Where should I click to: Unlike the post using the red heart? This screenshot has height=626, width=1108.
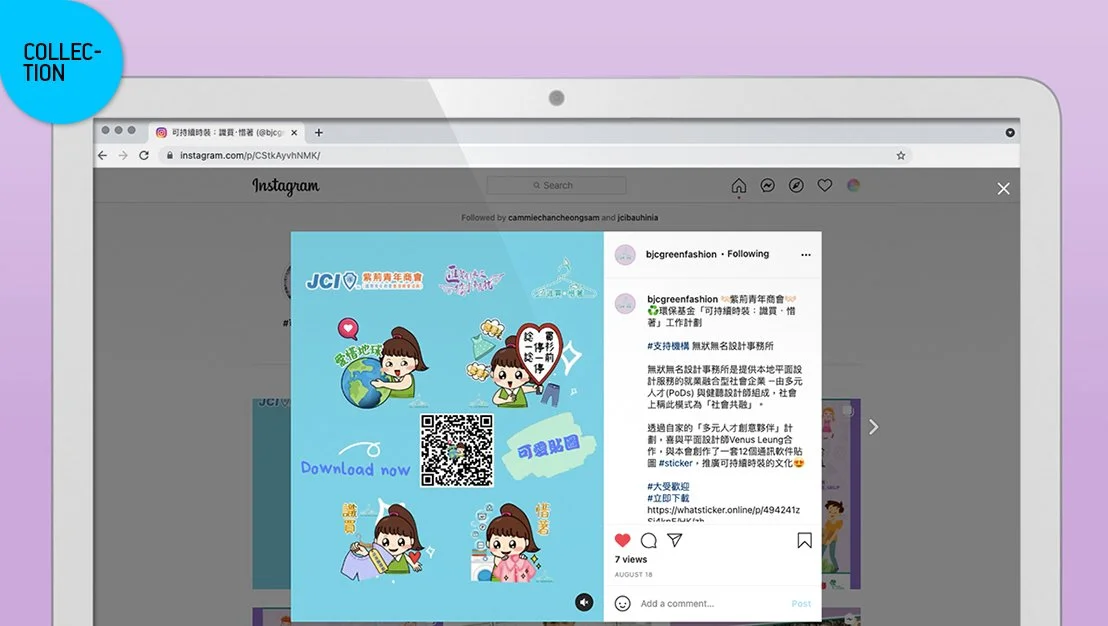click(x=623, y=541)
